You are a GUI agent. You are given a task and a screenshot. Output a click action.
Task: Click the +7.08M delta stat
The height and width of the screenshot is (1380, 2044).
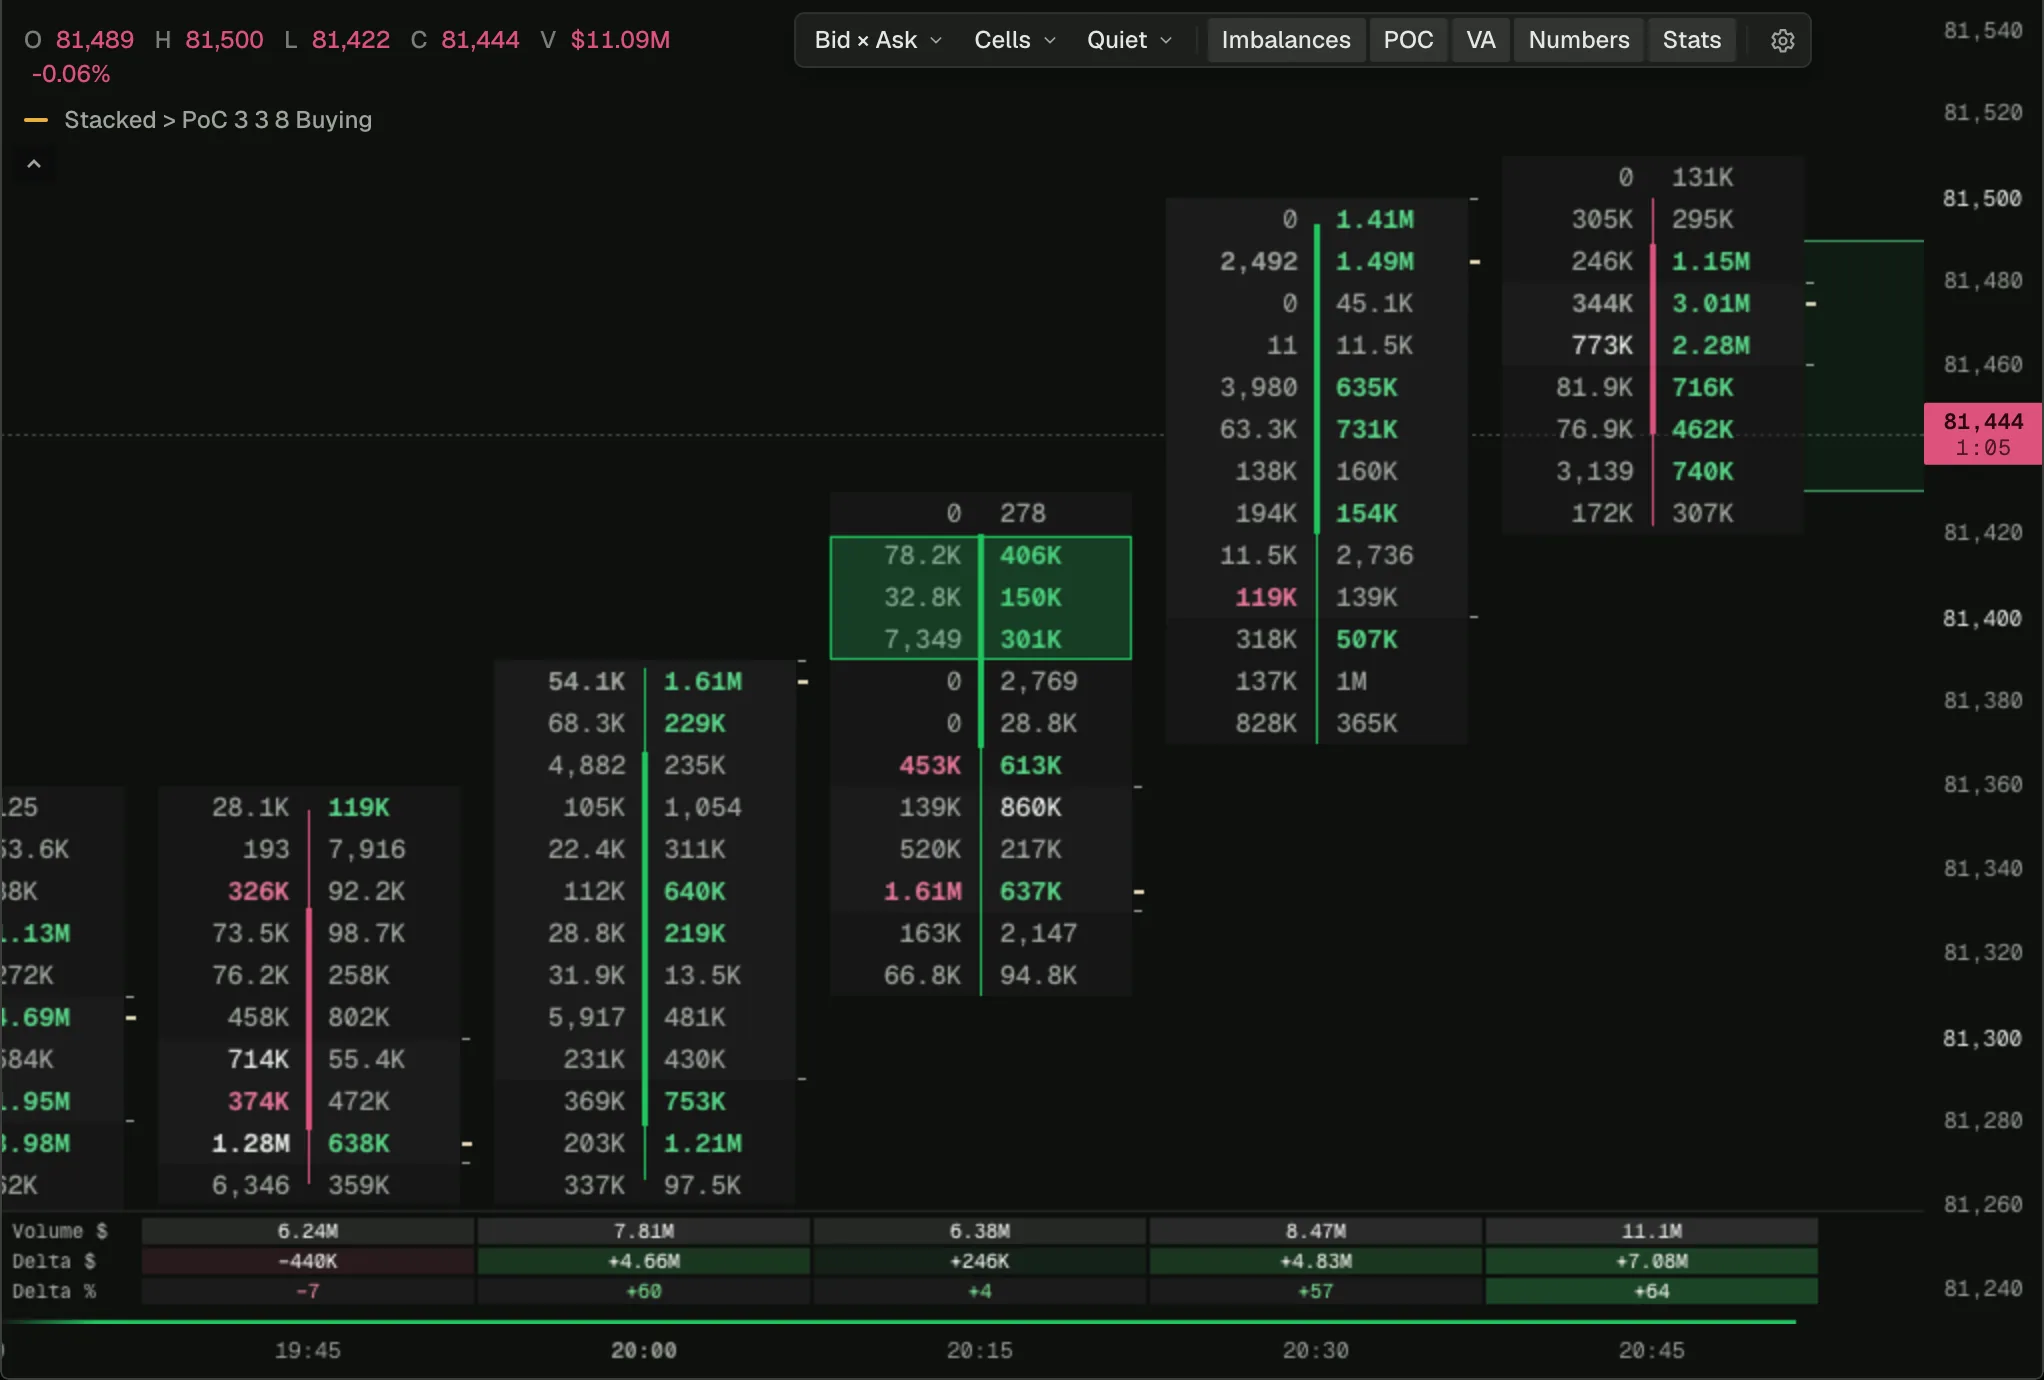click(1652, 1261)
